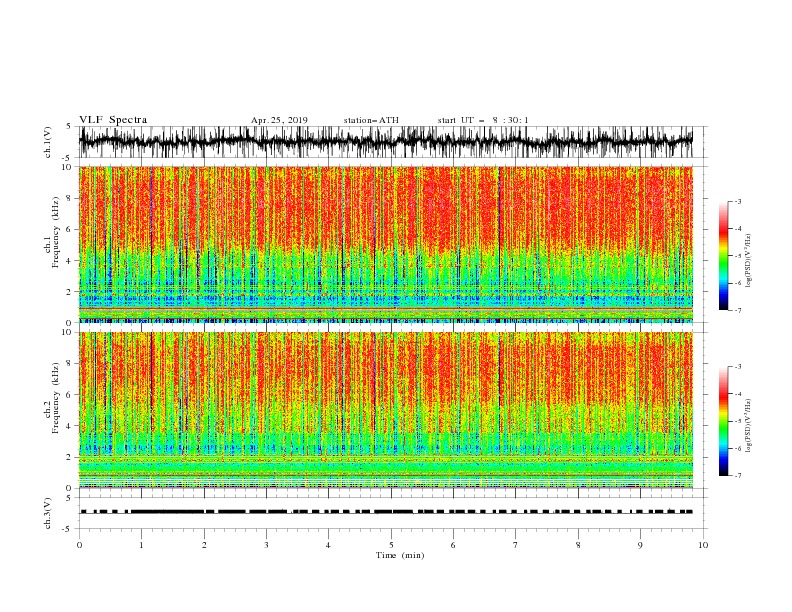The image size is (792, 612).
Task: Click the 'Time (min)' axis title
Action: [x=400, y=555]
